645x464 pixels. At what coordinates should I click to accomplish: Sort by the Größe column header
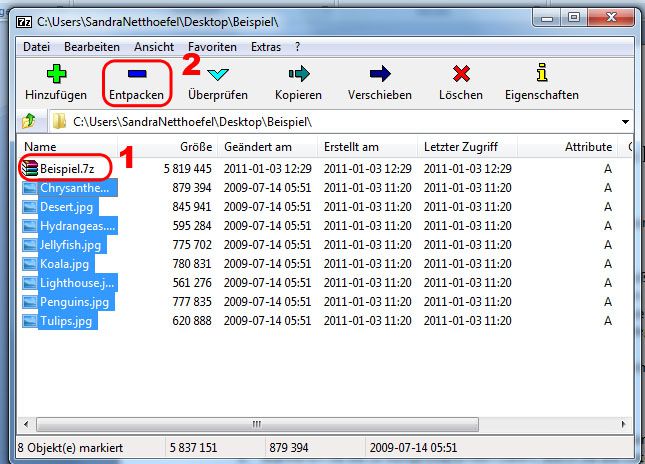coord(168,147)
